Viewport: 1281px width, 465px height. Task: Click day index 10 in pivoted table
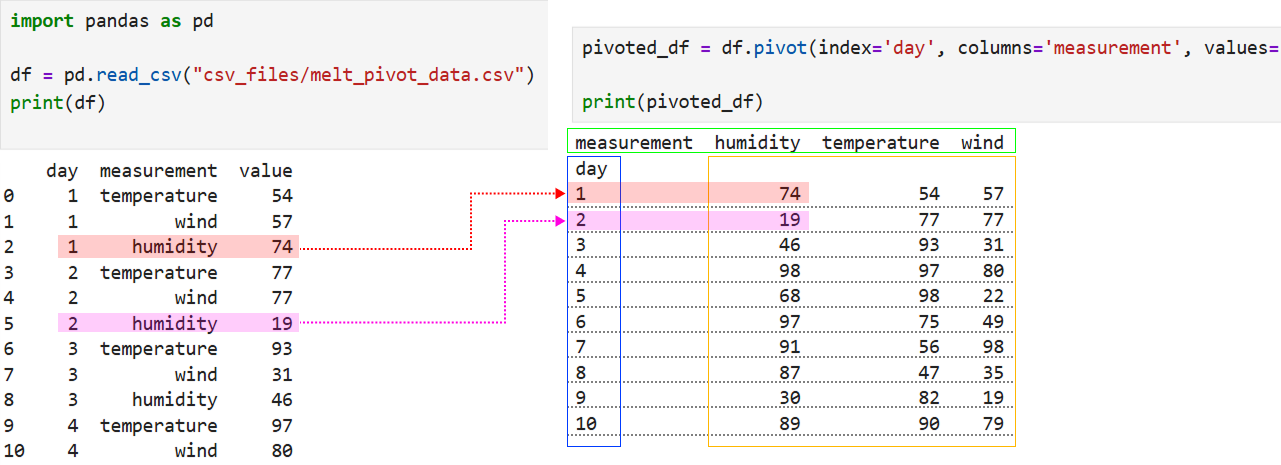(586, 425)
